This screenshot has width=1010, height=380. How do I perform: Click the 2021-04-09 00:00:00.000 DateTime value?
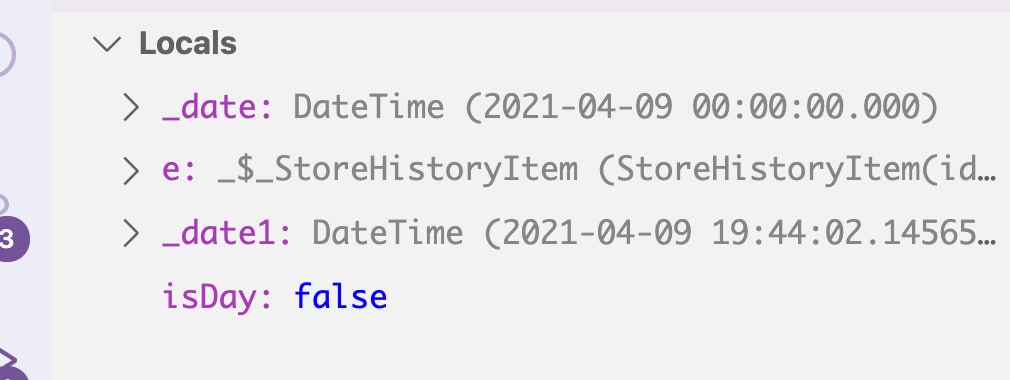(616, 108)
